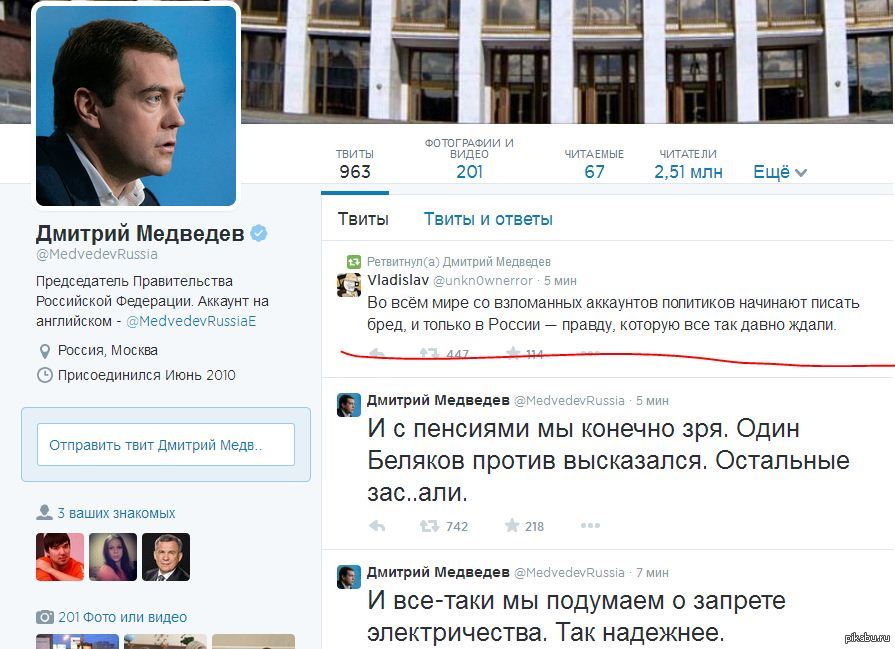Click the location pin icon near Россия, Москва
The image size is (895, 649).
[45, 350]
